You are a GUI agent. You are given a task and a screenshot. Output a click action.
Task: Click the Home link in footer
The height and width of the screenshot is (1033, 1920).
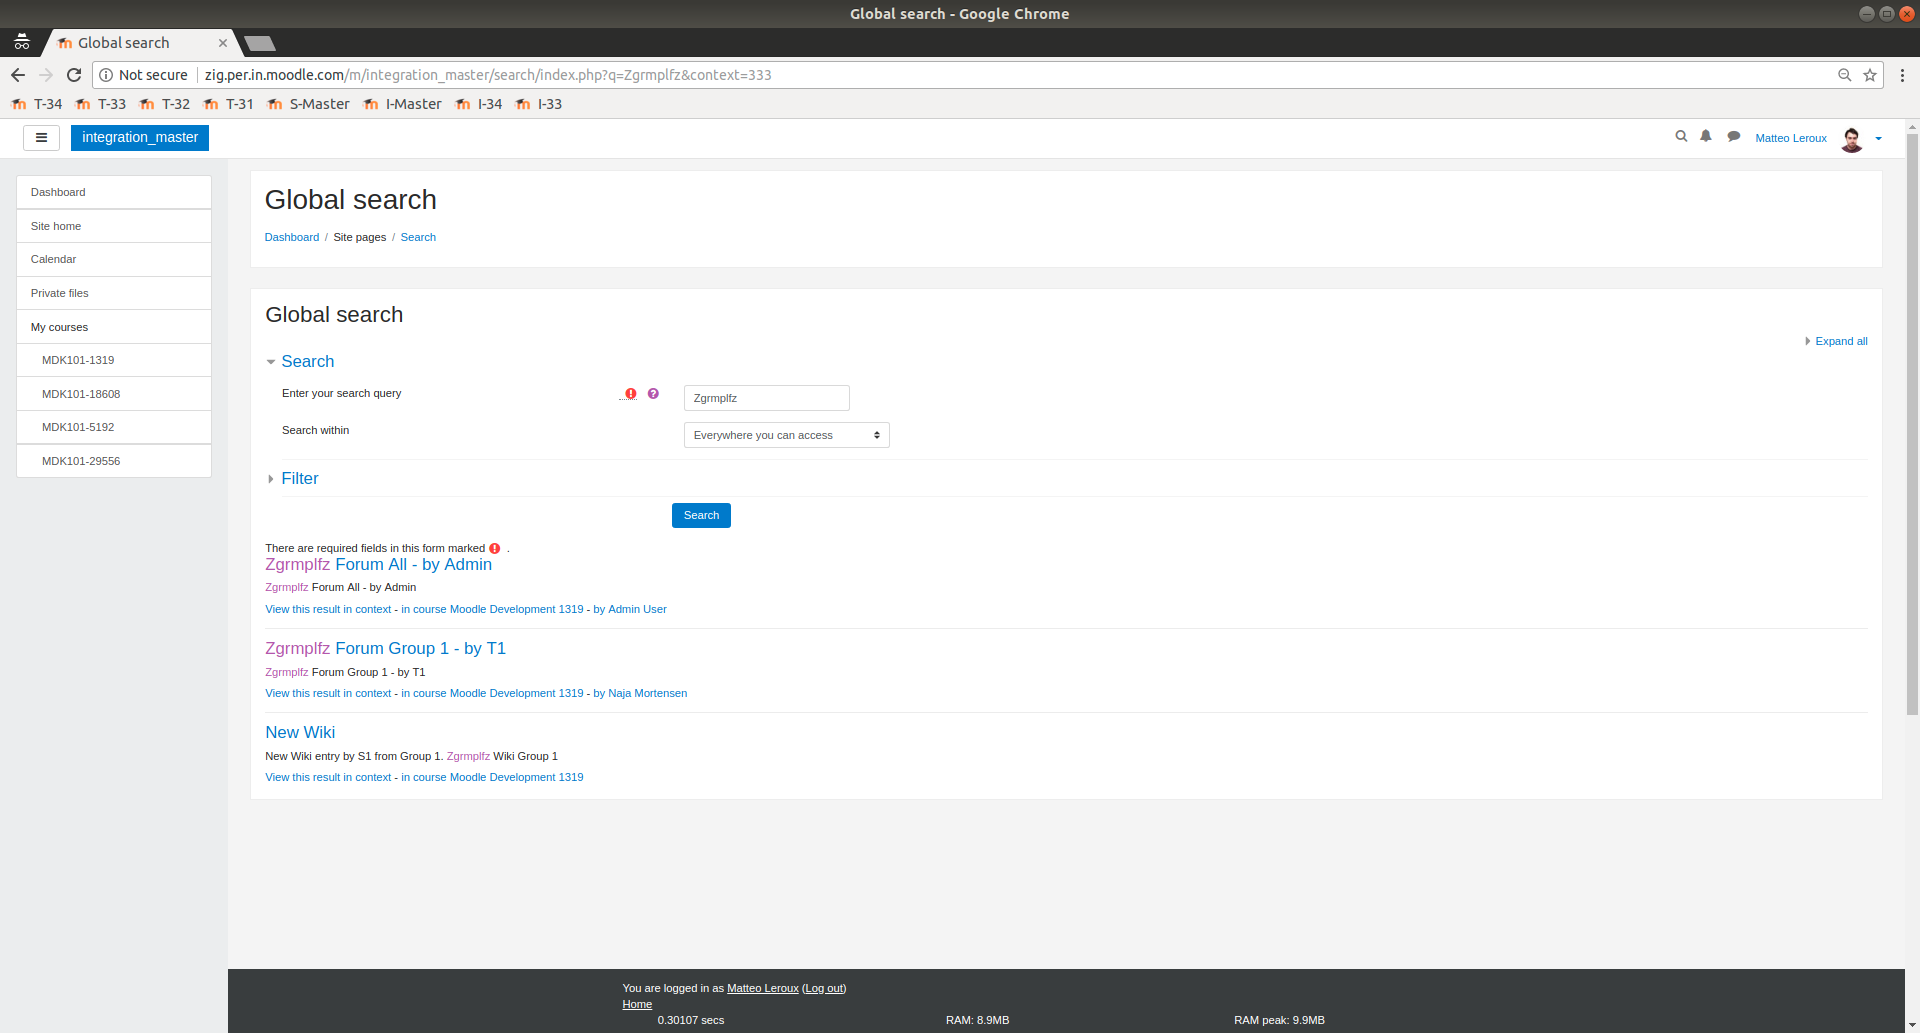coord(637,1005)
